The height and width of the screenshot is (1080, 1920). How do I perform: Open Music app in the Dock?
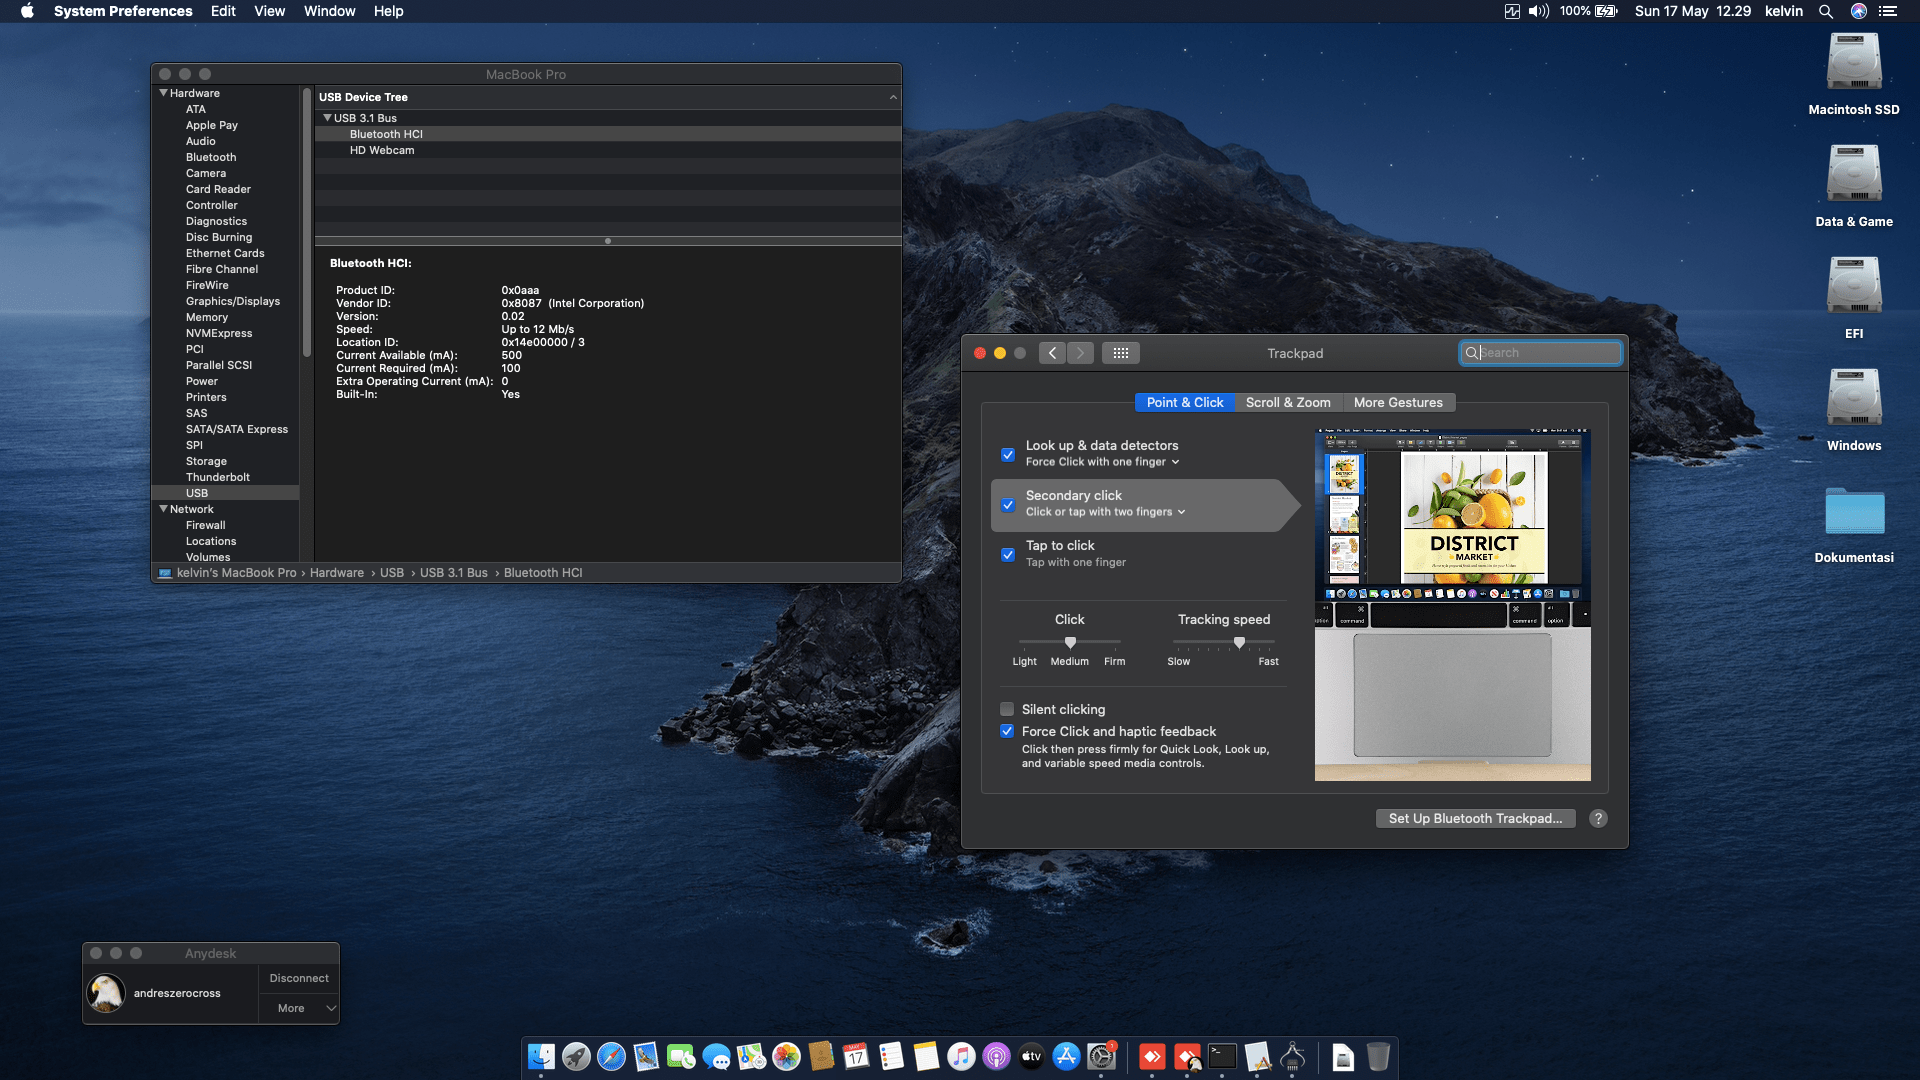tap(961, 1056)
